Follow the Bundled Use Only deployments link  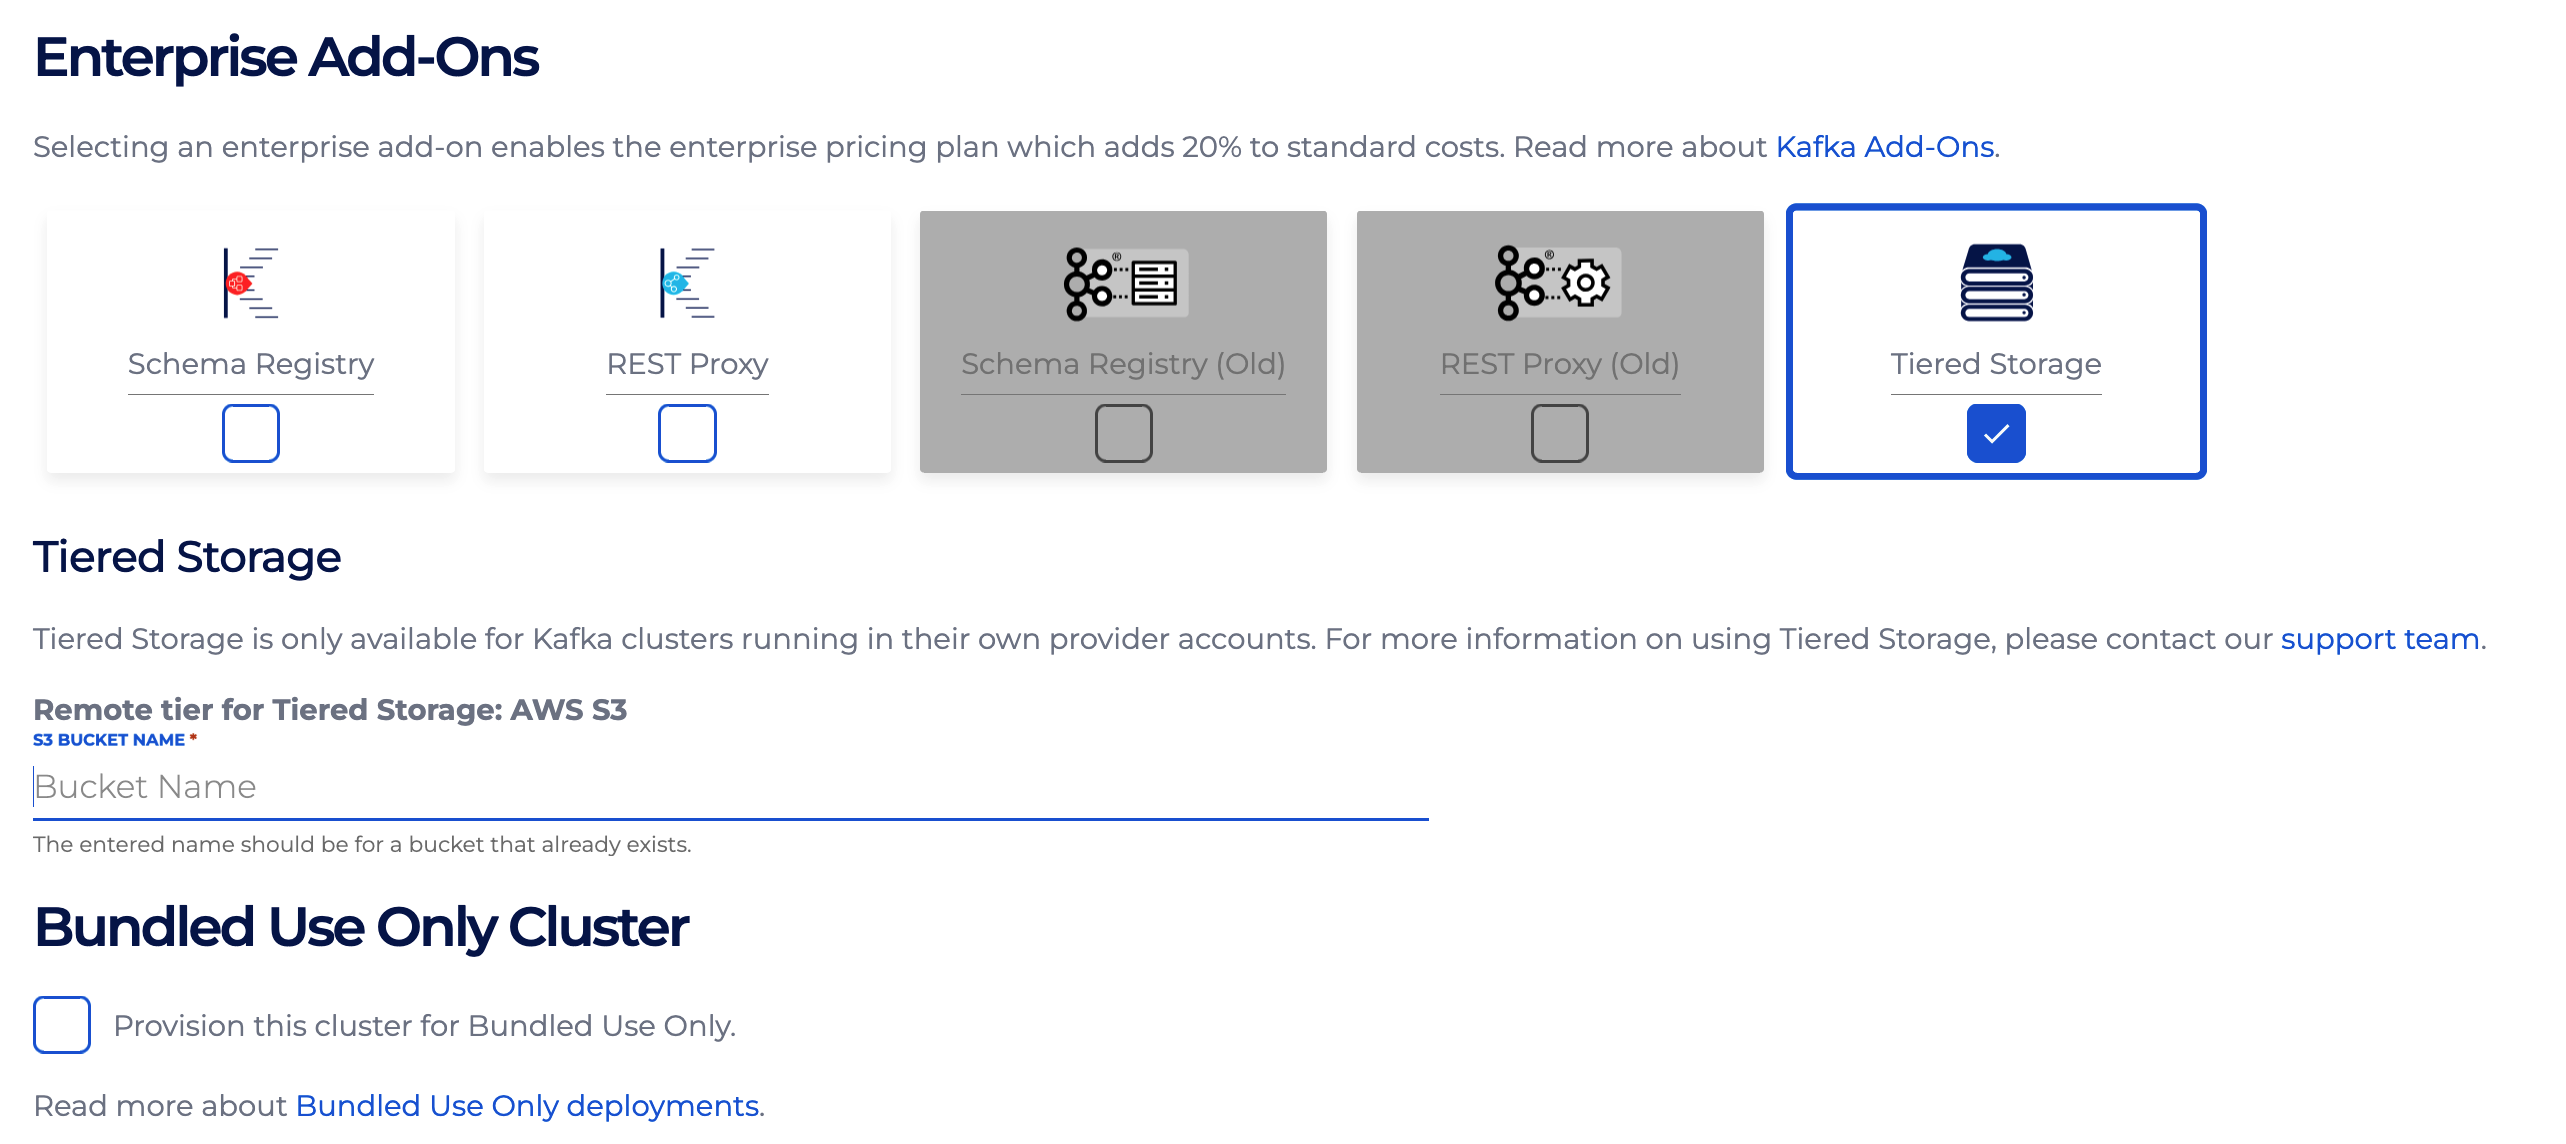pos(527,1106)
